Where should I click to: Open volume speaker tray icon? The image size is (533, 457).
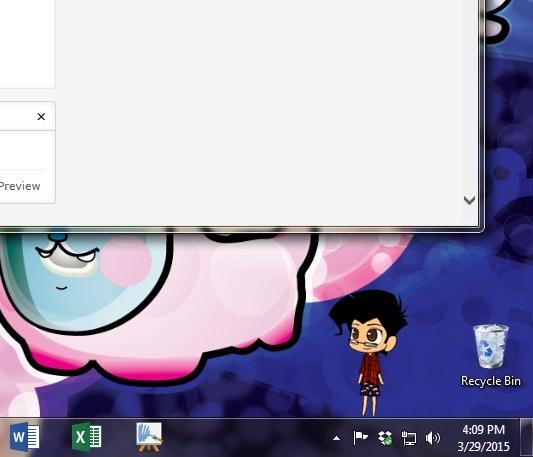pyautogui.click(x=432, y=438)
